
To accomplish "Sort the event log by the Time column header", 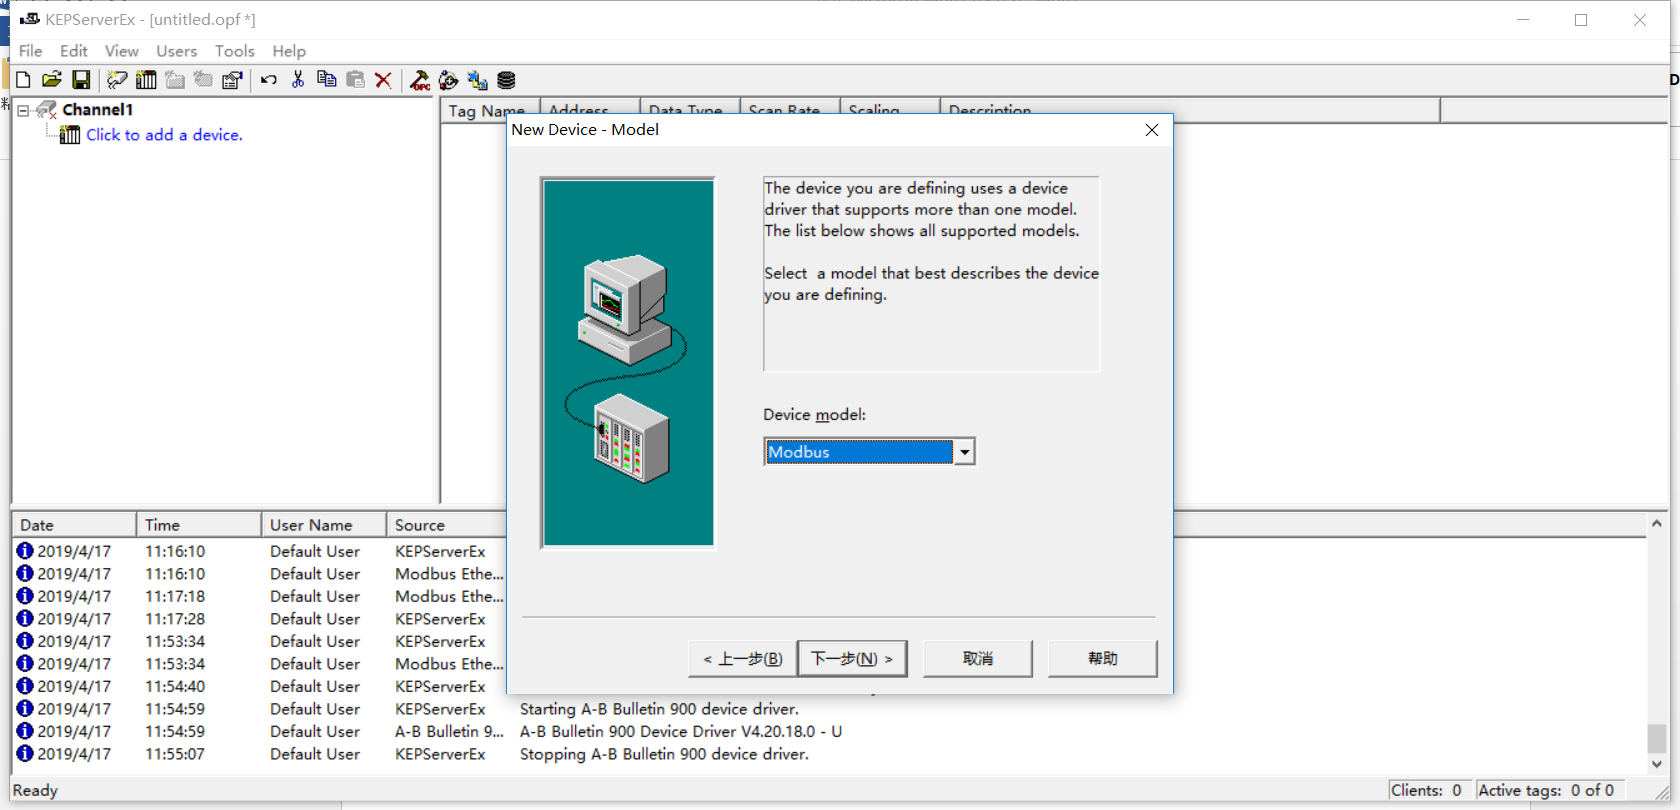I will click(198, 525).
